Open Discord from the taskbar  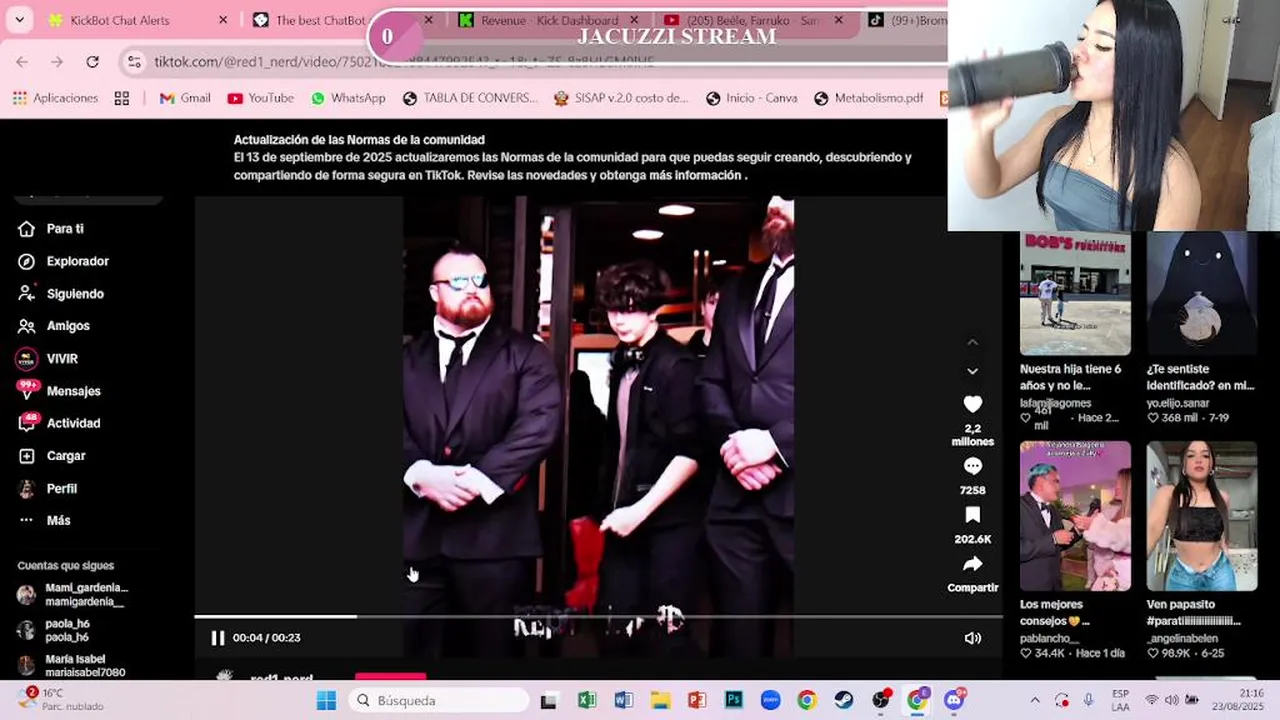(954, 699)
